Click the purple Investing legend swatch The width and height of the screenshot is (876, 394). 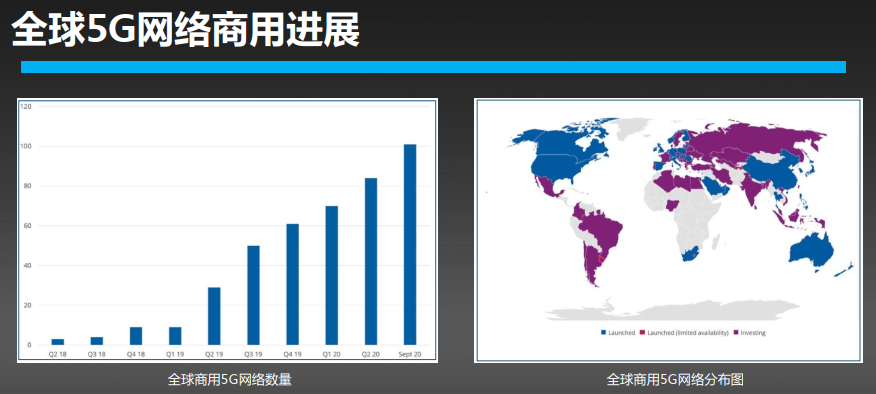pyautogui.click(x=737, y=333)
